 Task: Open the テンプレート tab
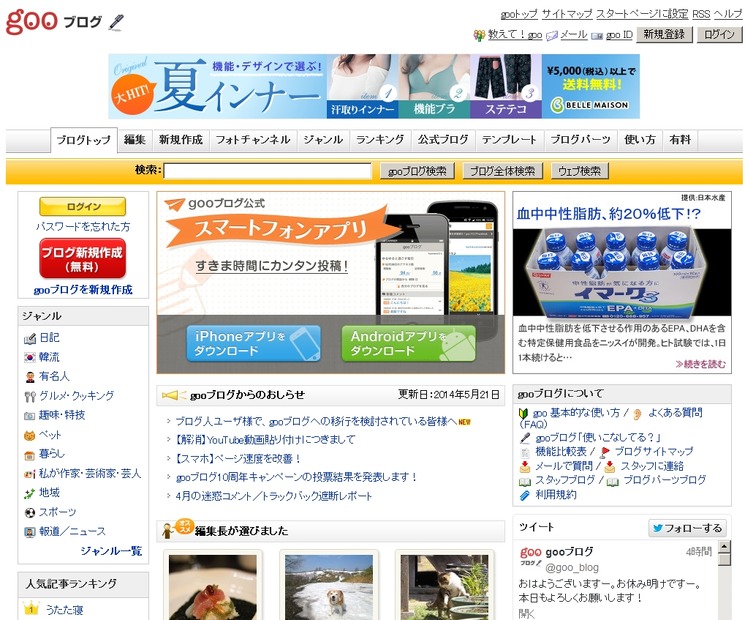(509, 140)
